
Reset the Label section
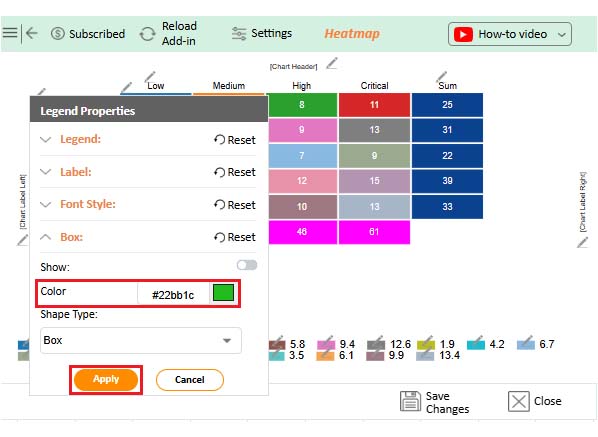click(x=235, y=172)
